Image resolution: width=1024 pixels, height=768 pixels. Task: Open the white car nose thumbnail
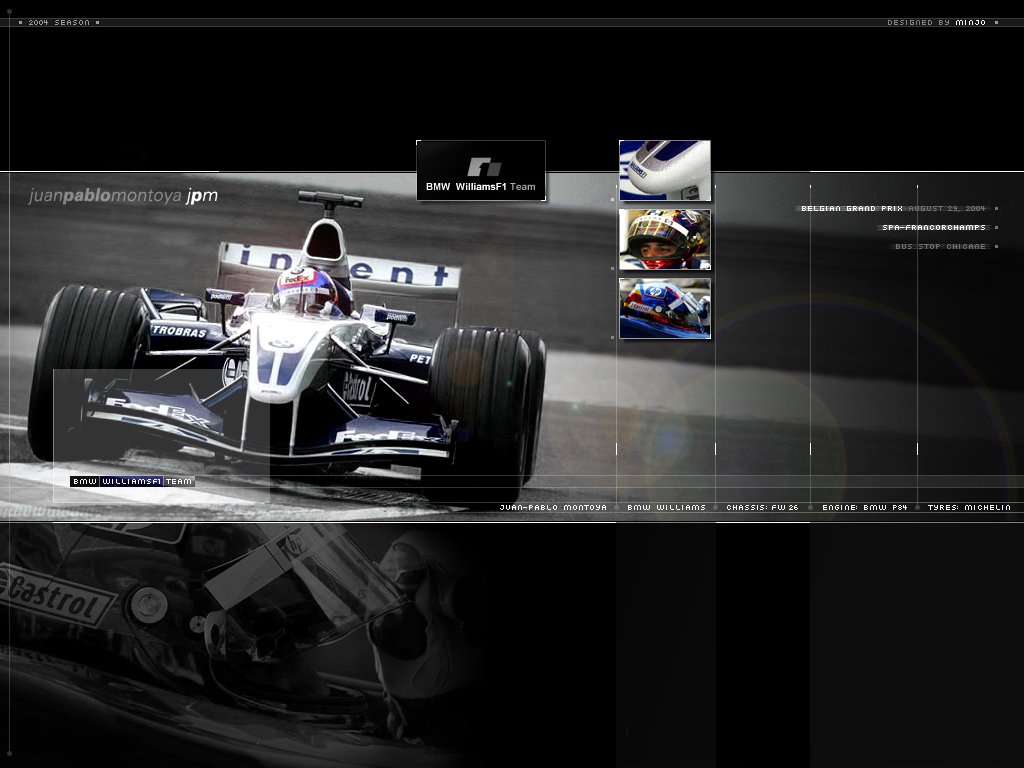click(665, 170)
